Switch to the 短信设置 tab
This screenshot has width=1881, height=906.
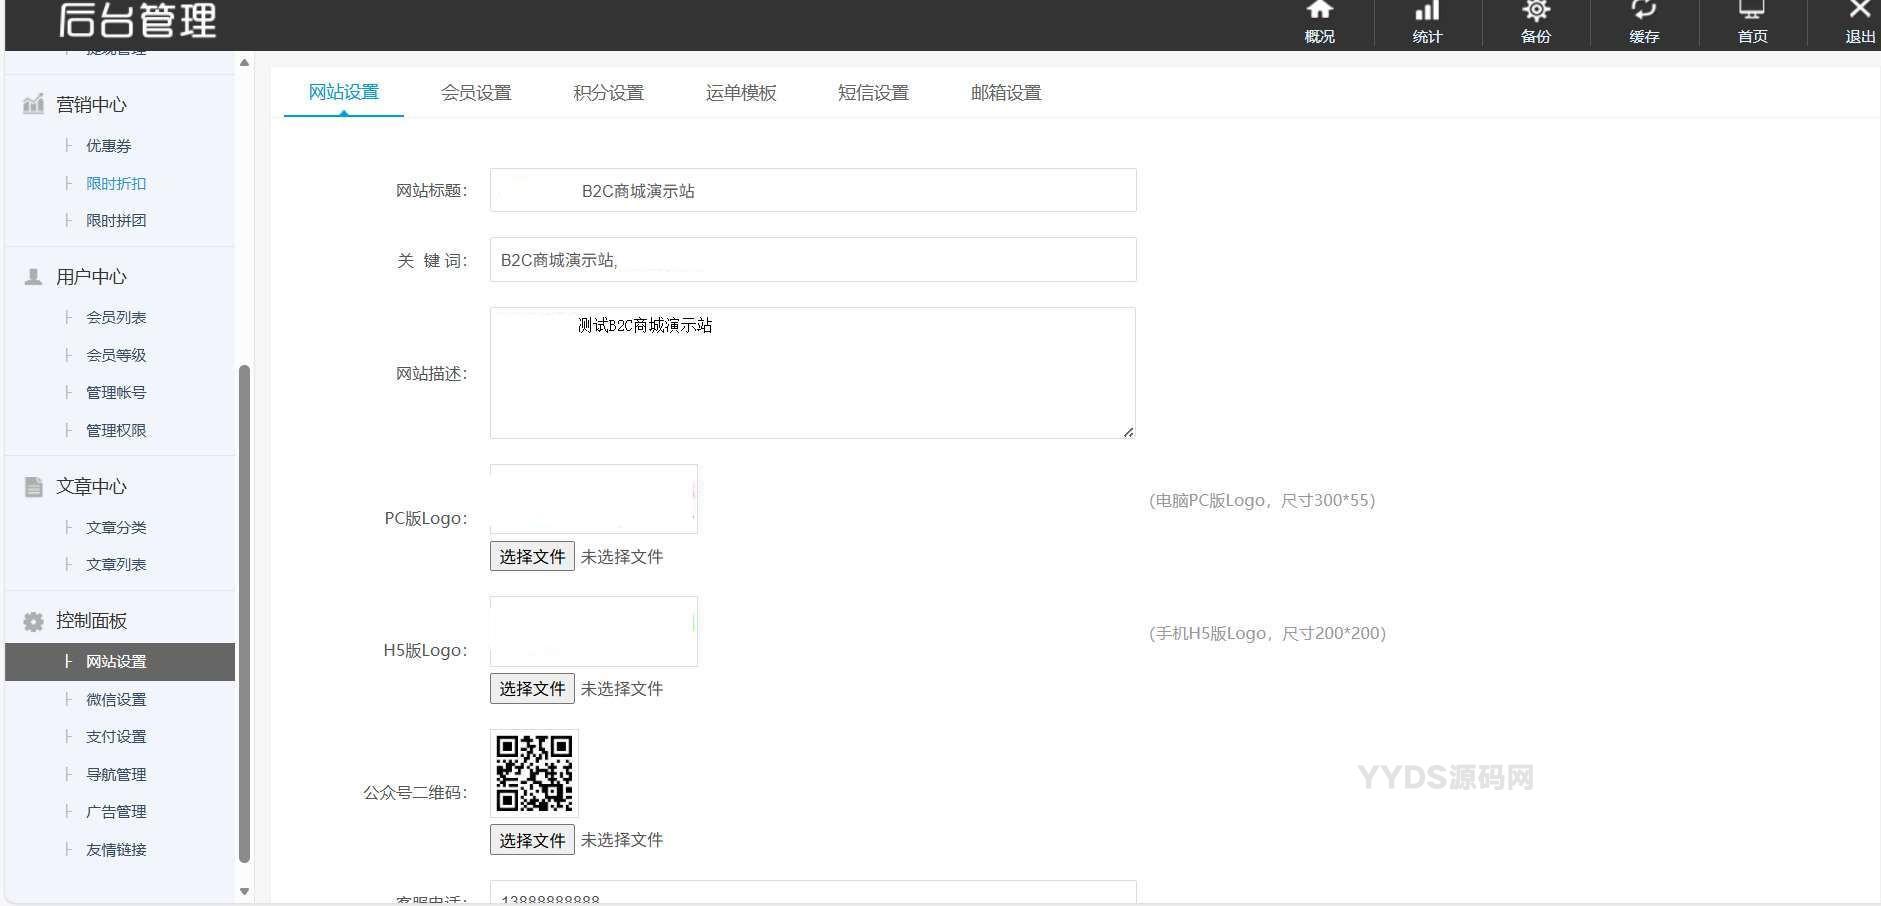873,92
